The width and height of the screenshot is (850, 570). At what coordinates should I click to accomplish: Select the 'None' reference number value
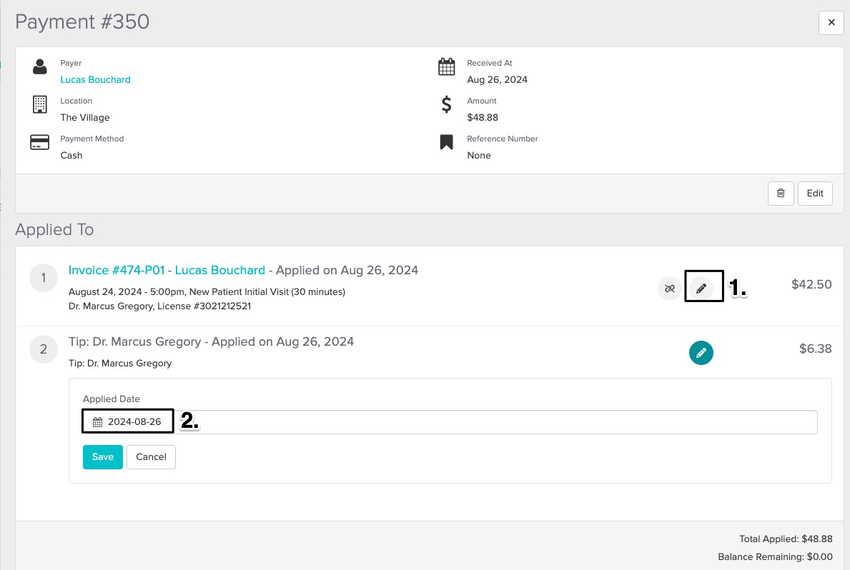479,156
